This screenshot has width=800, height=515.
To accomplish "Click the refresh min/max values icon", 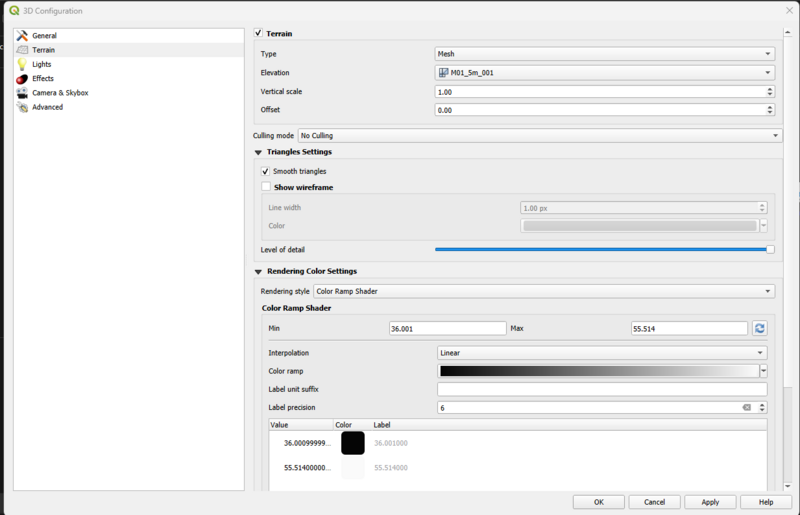I will point(760,328).
